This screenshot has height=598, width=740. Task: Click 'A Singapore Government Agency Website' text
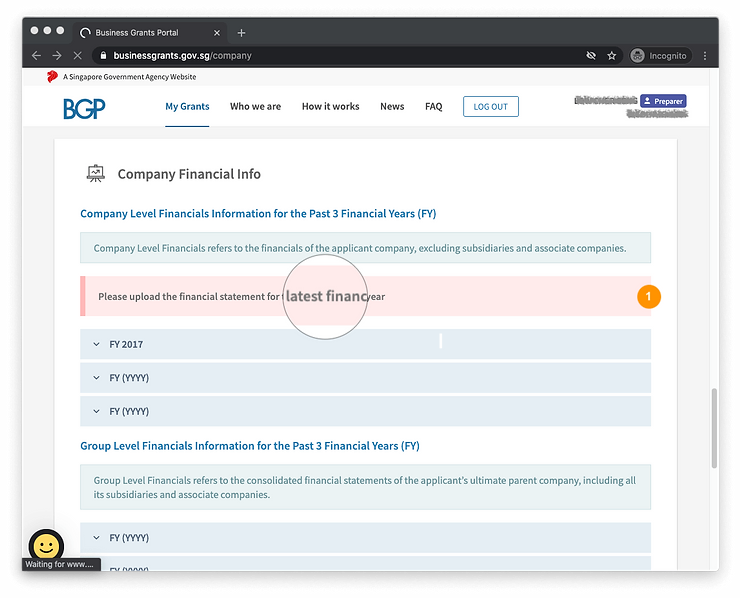130,77
